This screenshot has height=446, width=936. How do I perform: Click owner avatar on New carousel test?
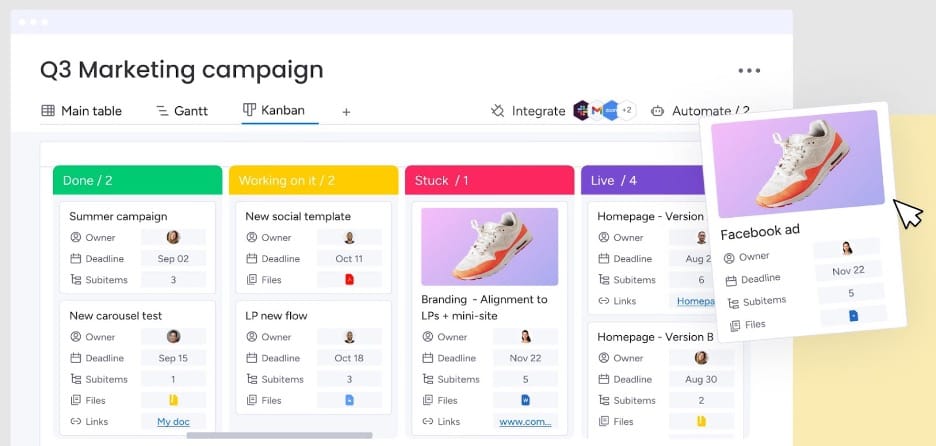(x=173, y=336)
